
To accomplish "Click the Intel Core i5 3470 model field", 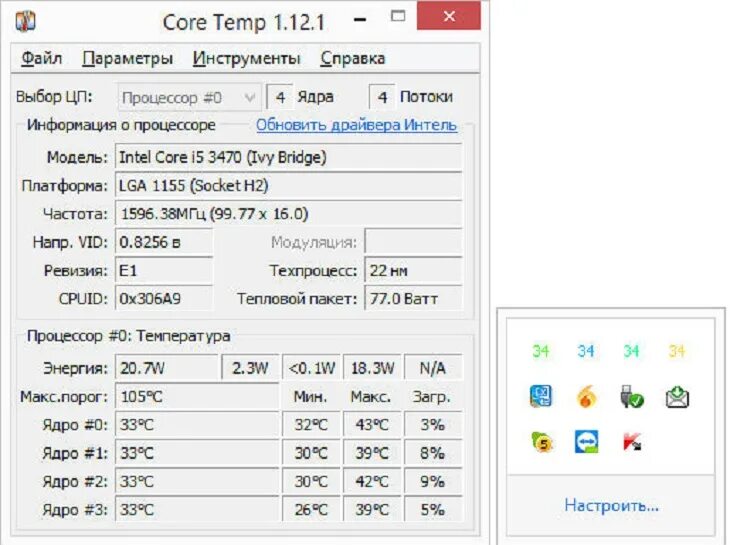I will (x=289, y=157).
